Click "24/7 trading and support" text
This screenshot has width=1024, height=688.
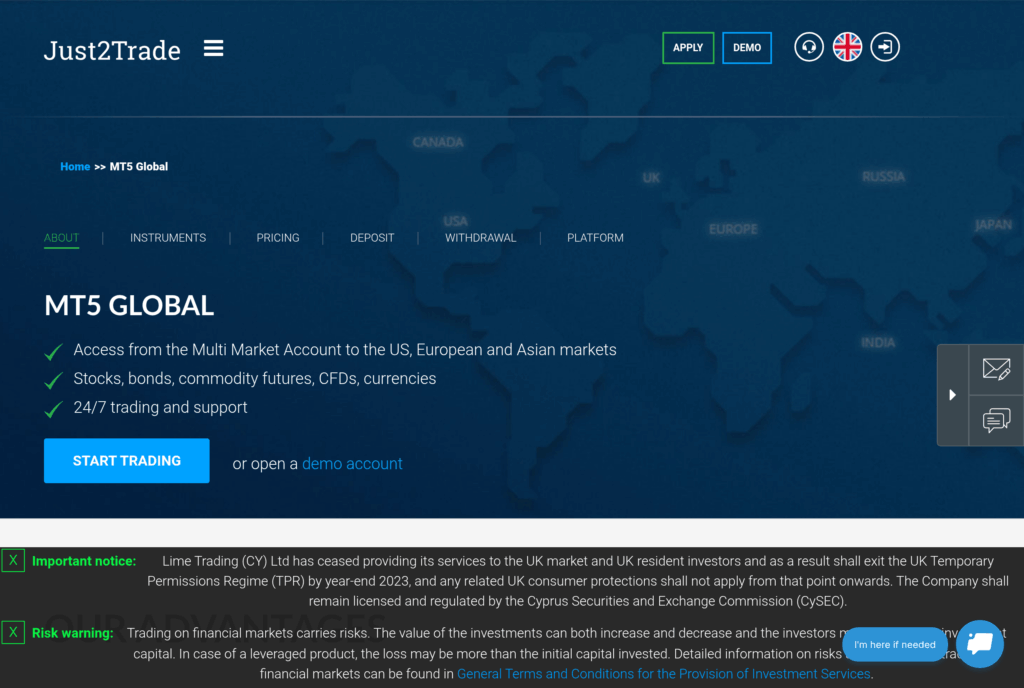click(160, 407)
